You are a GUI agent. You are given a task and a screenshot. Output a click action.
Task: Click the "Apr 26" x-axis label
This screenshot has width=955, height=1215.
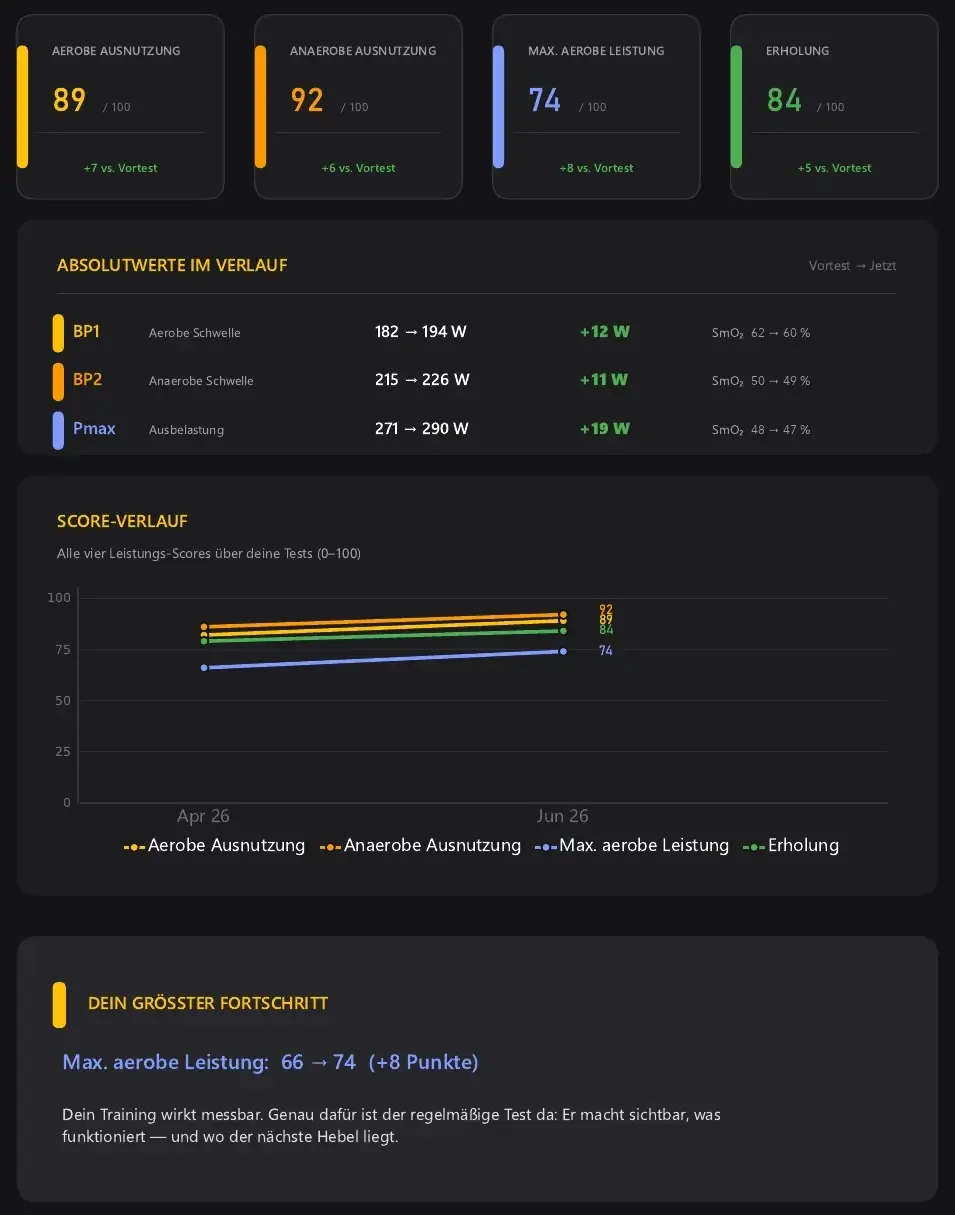pyautogui.click(x=203, y=816)
